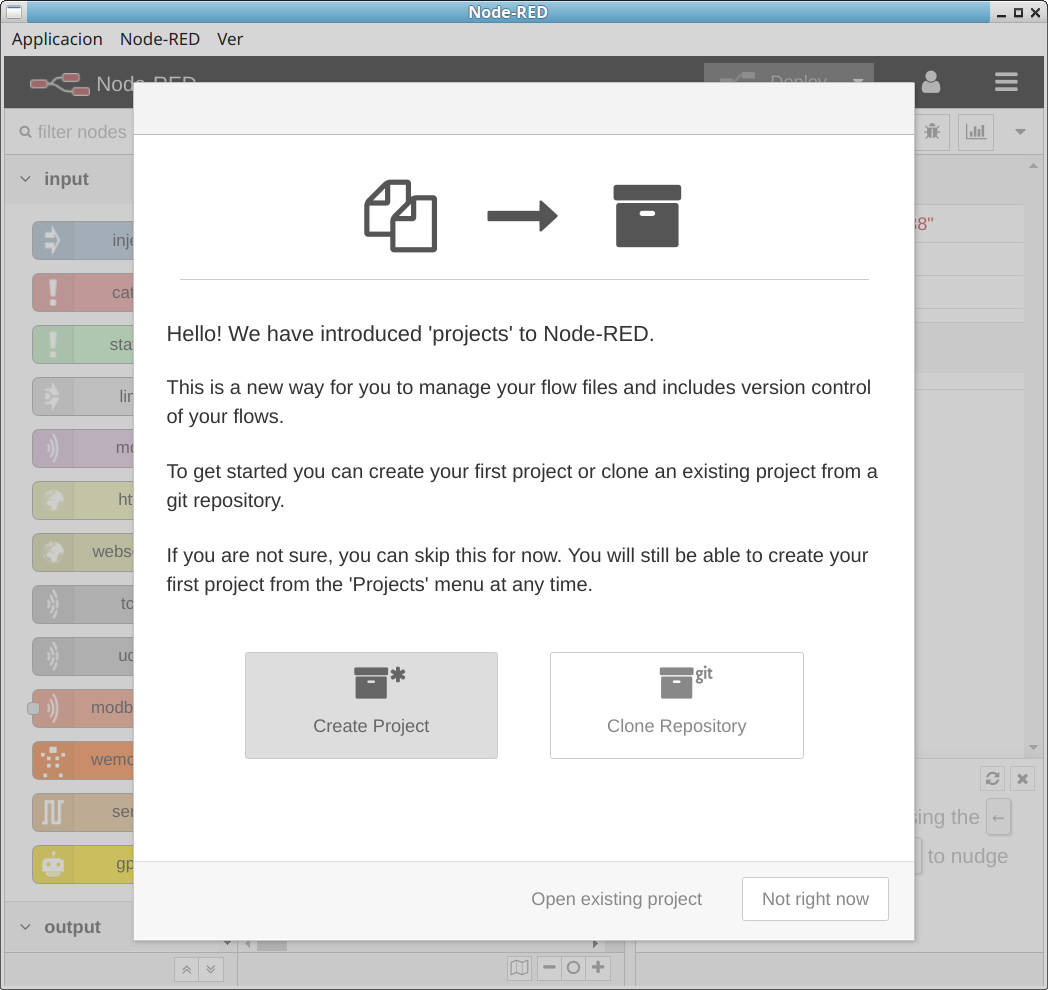
Task: Toggle the map navigator icon
Action: click(519, 967)
